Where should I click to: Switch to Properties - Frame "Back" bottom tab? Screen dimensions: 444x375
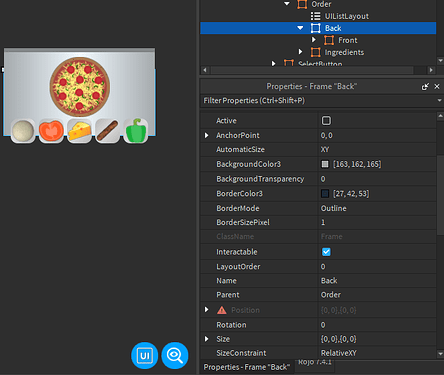(x=247, y=367)
